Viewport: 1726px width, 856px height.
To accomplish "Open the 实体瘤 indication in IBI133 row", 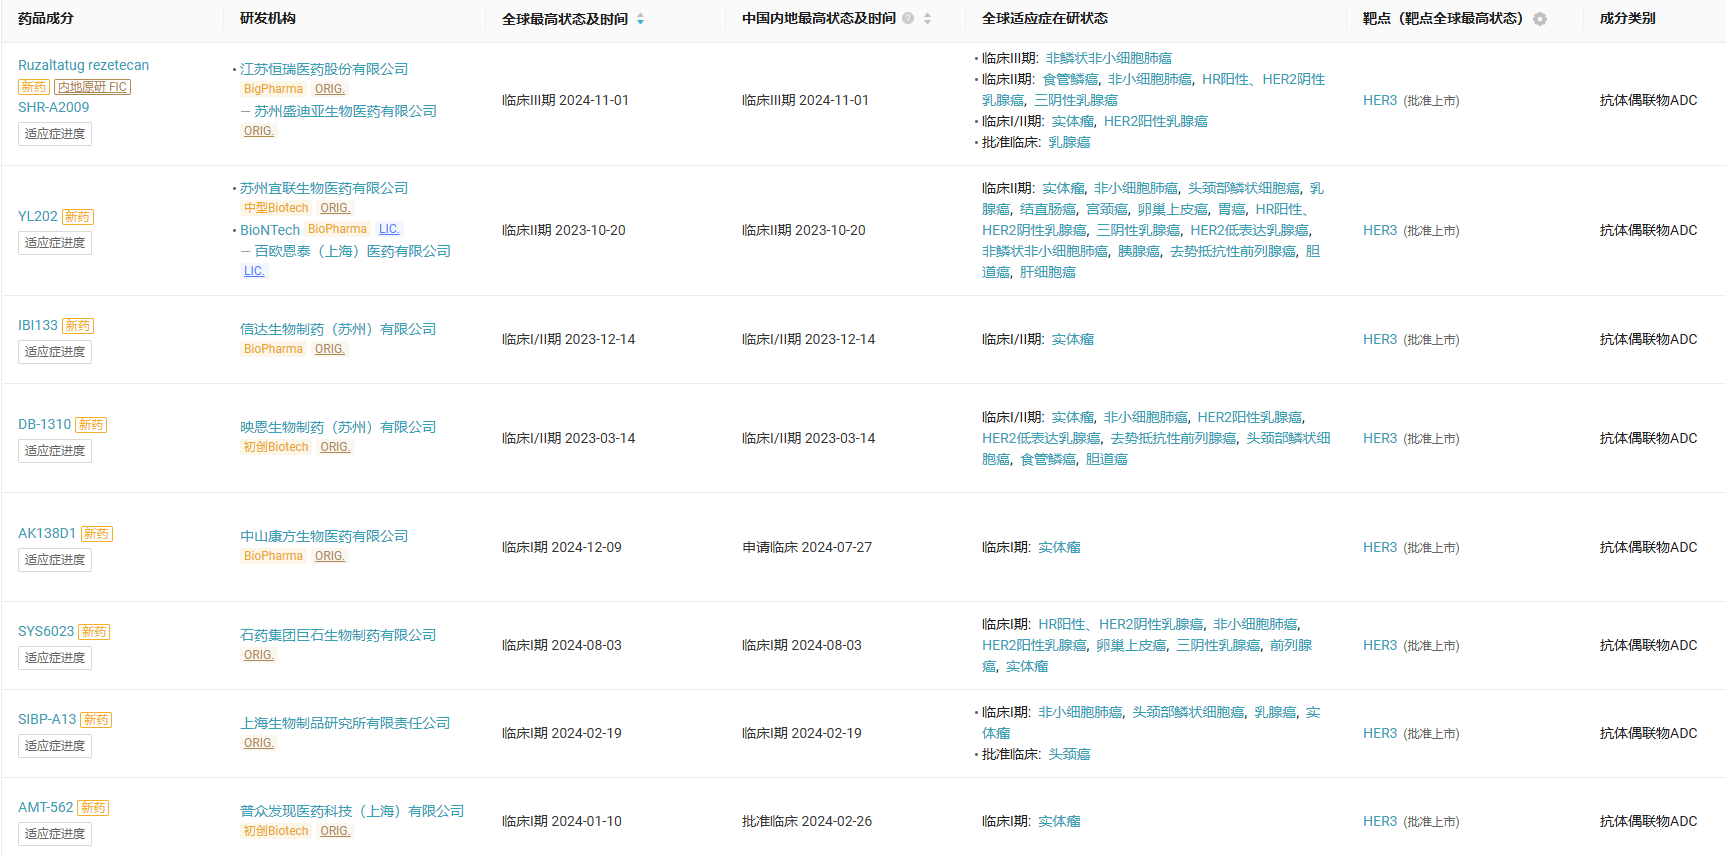I will click(1073, 339).
